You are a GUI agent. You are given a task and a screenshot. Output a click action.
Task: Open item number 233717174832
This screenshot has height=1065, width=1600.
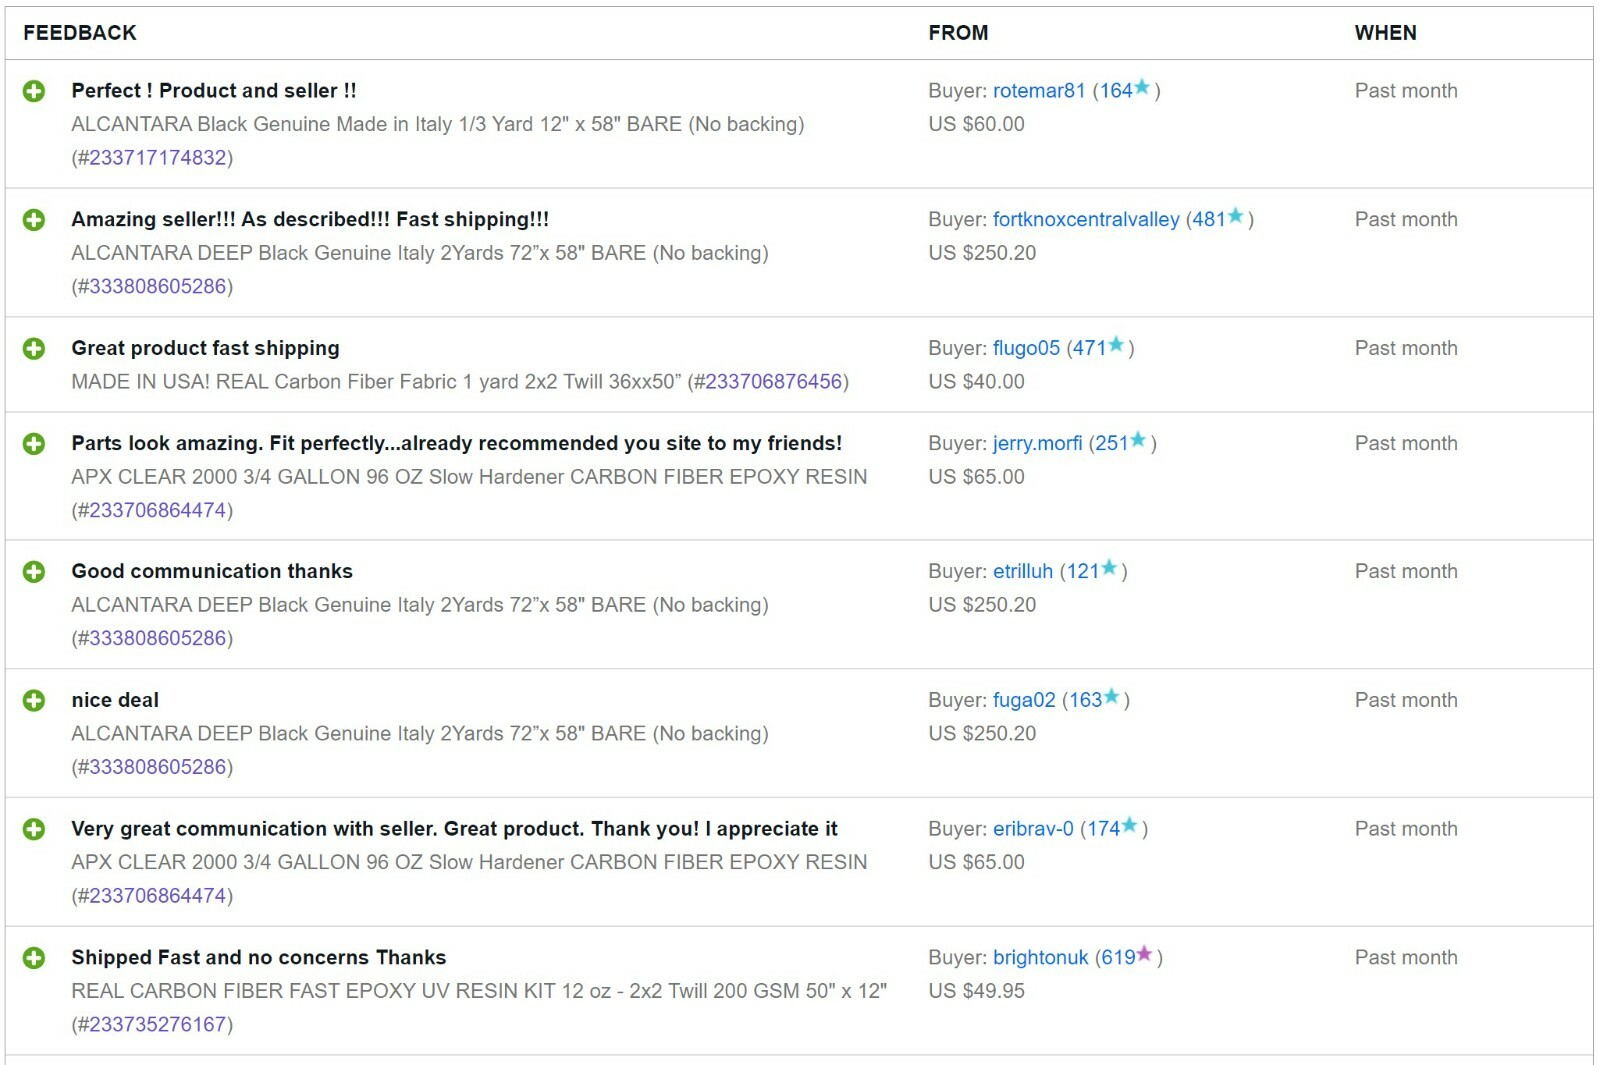pyautogui.click(x=158, y=158)
